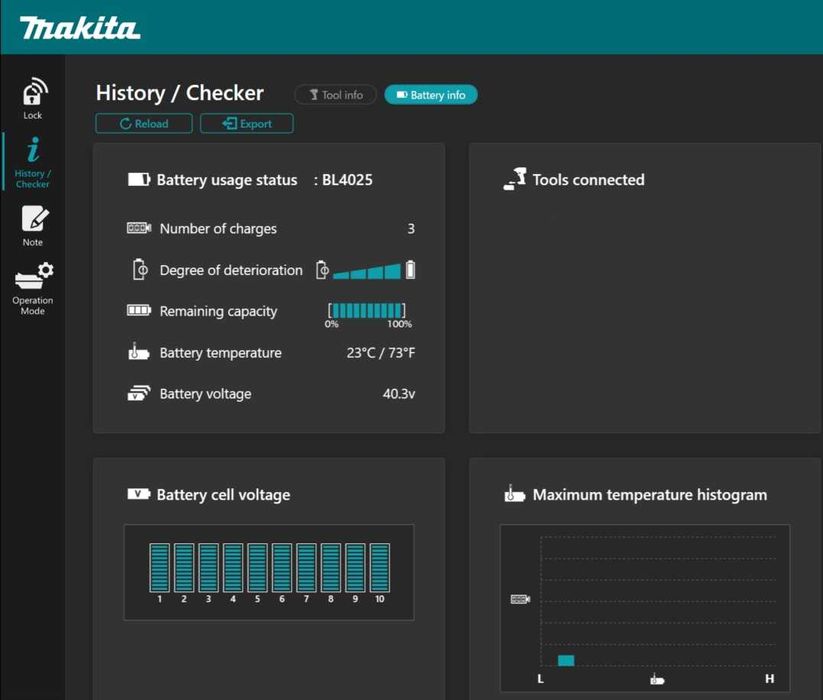Click the Battery usage status battery icon
Screen dimensions: 823x700
(x=139, y=180)
